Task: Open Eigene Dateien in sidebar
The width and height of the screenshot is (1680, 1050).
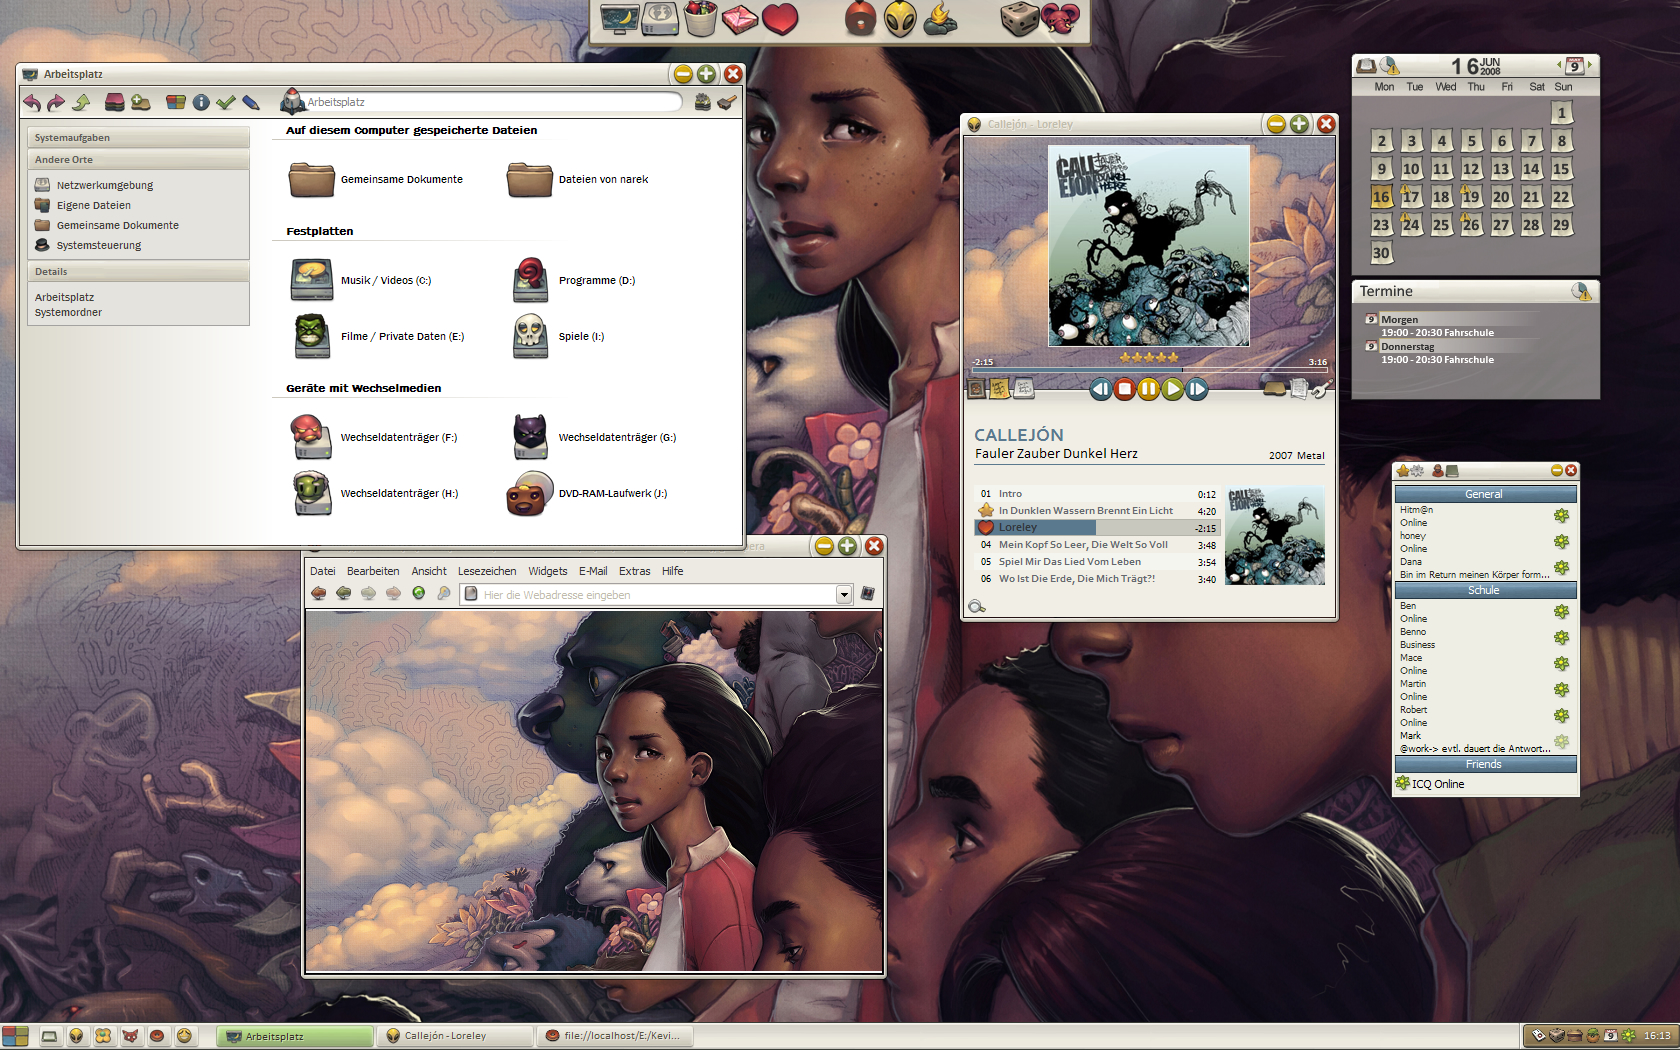Action: click(x=83, y=205)
